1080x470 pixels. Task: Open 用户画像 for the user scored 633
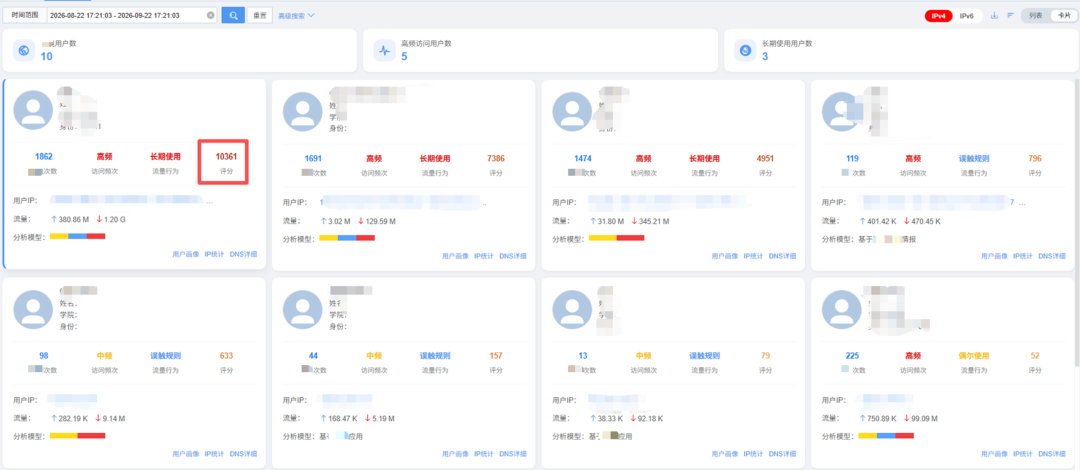[185, 453]
